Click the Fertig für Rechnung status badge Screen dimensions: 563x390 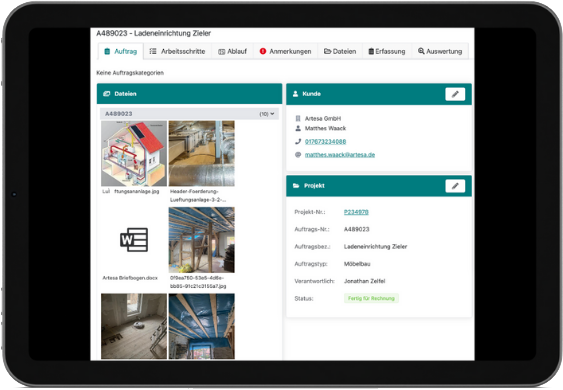pos(371,298)
